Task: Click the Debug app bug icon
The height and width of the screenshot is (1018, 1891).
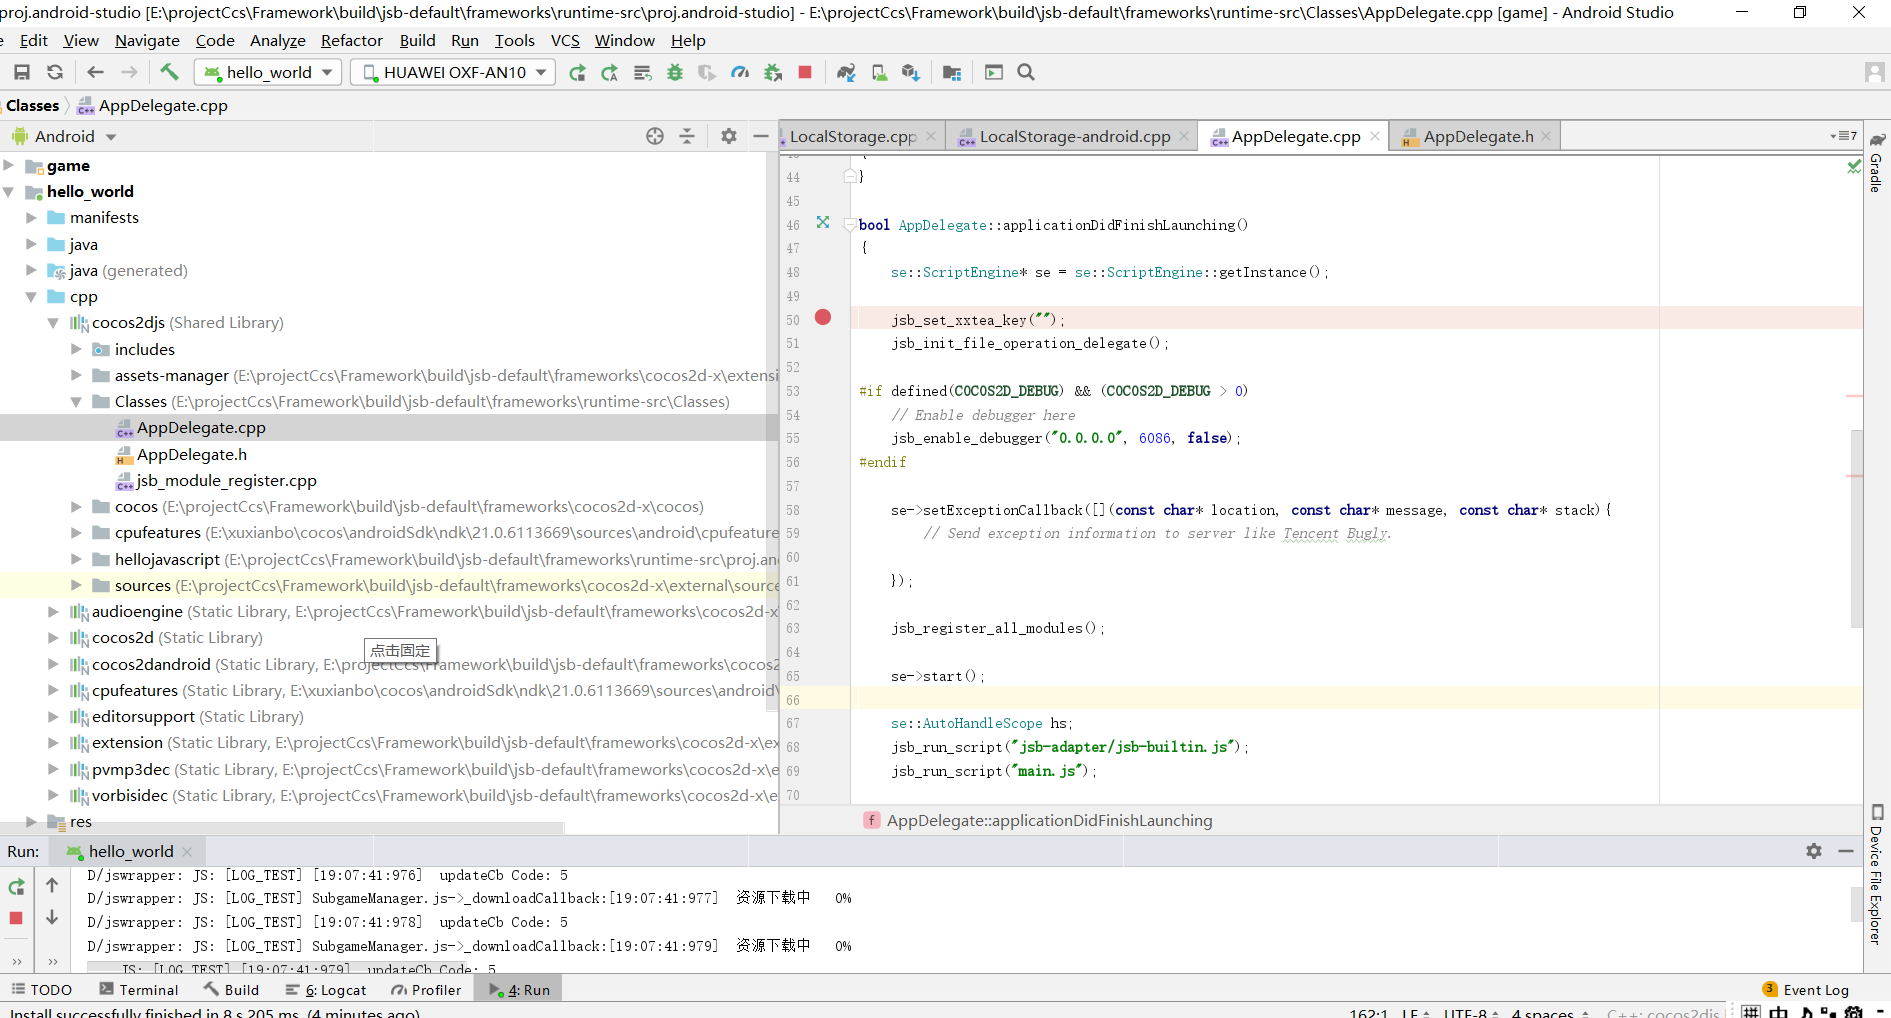Action: (675, 72)
